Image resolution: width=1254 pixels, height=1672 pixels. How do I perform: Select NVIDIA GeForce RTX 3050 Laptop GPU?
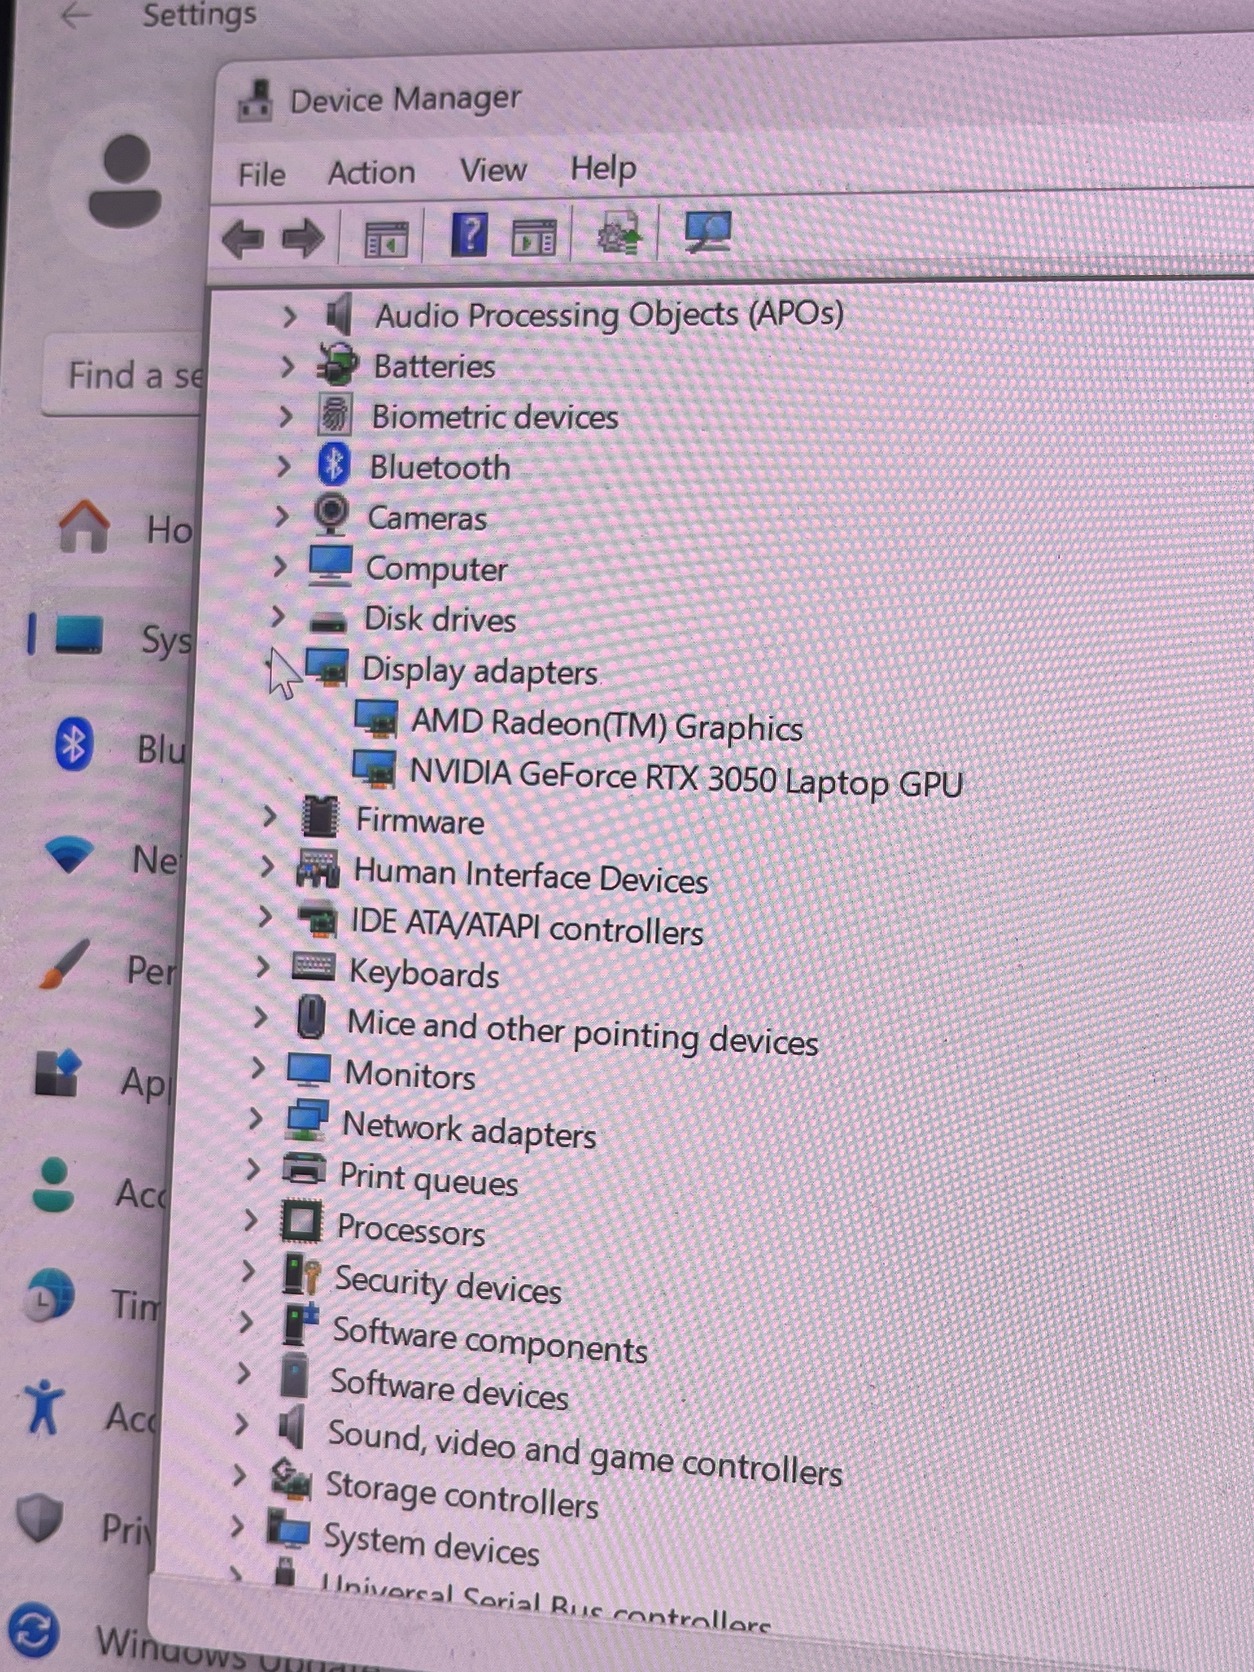(686, 778)
